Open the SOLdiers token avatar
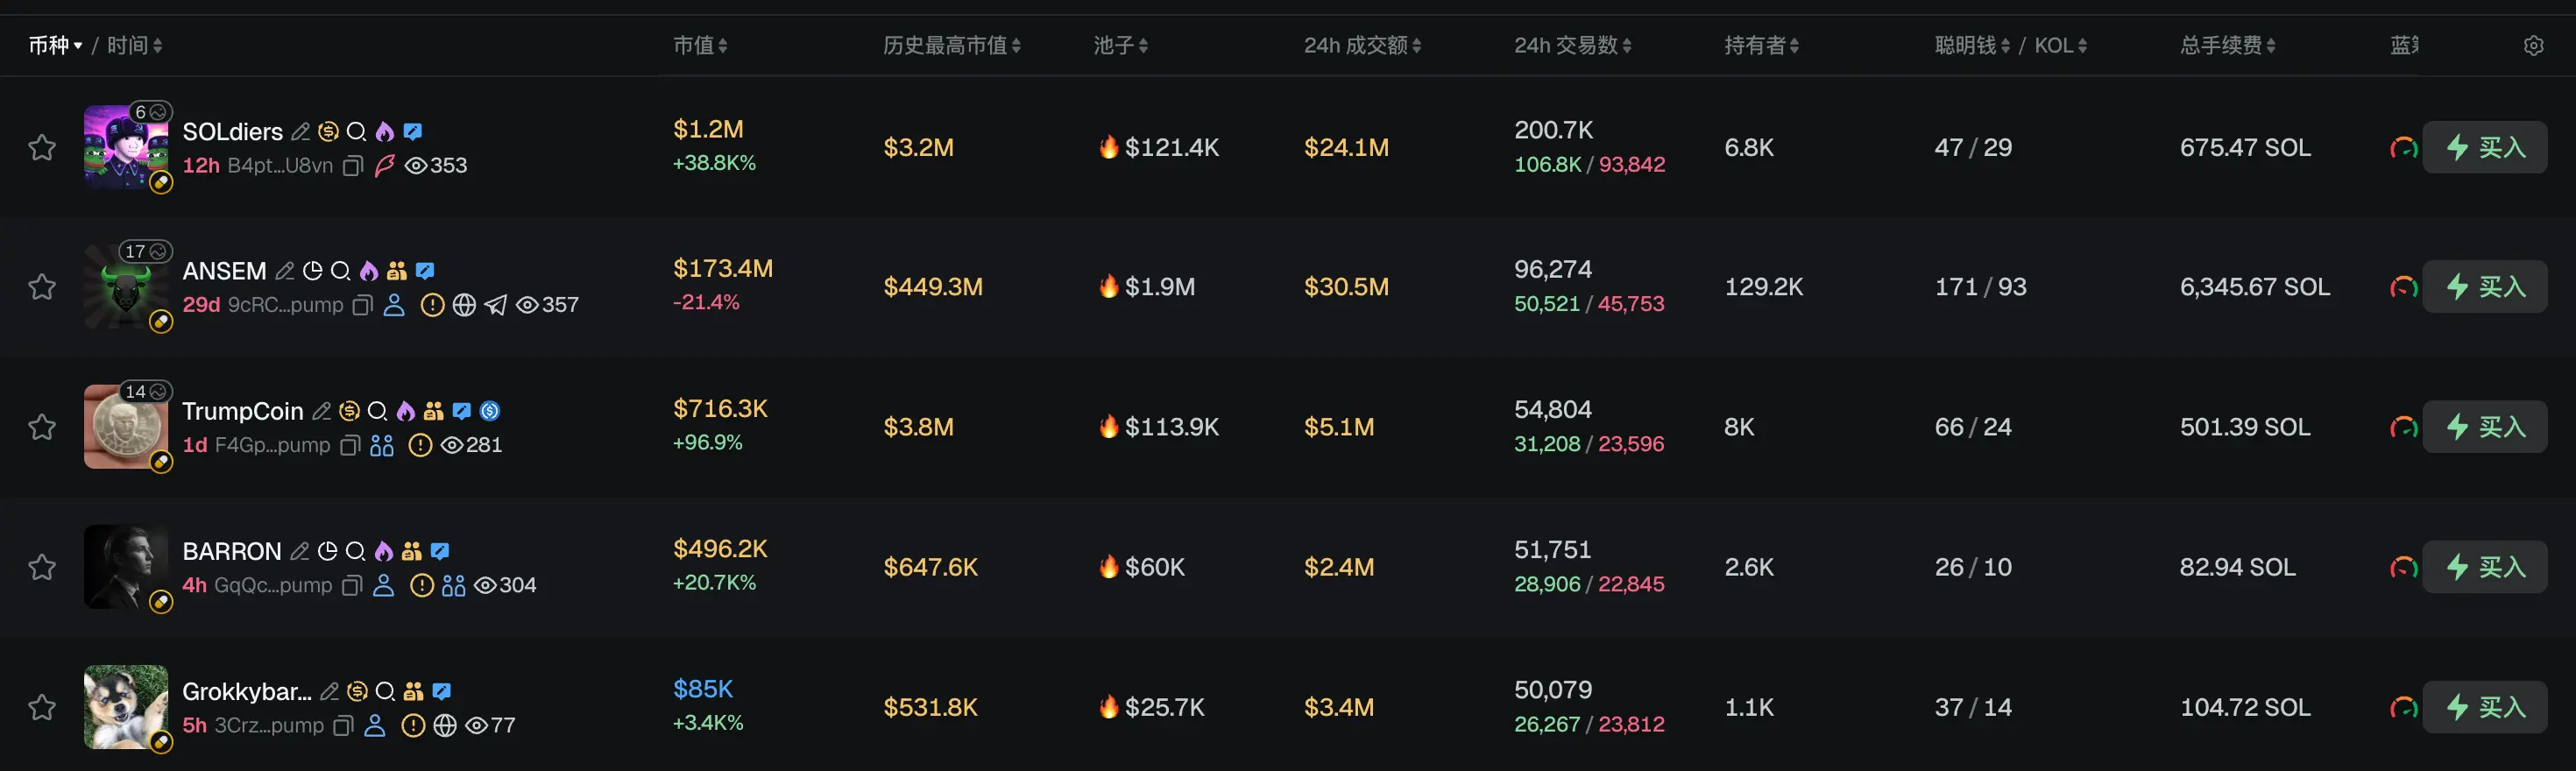 pos(126,148)
